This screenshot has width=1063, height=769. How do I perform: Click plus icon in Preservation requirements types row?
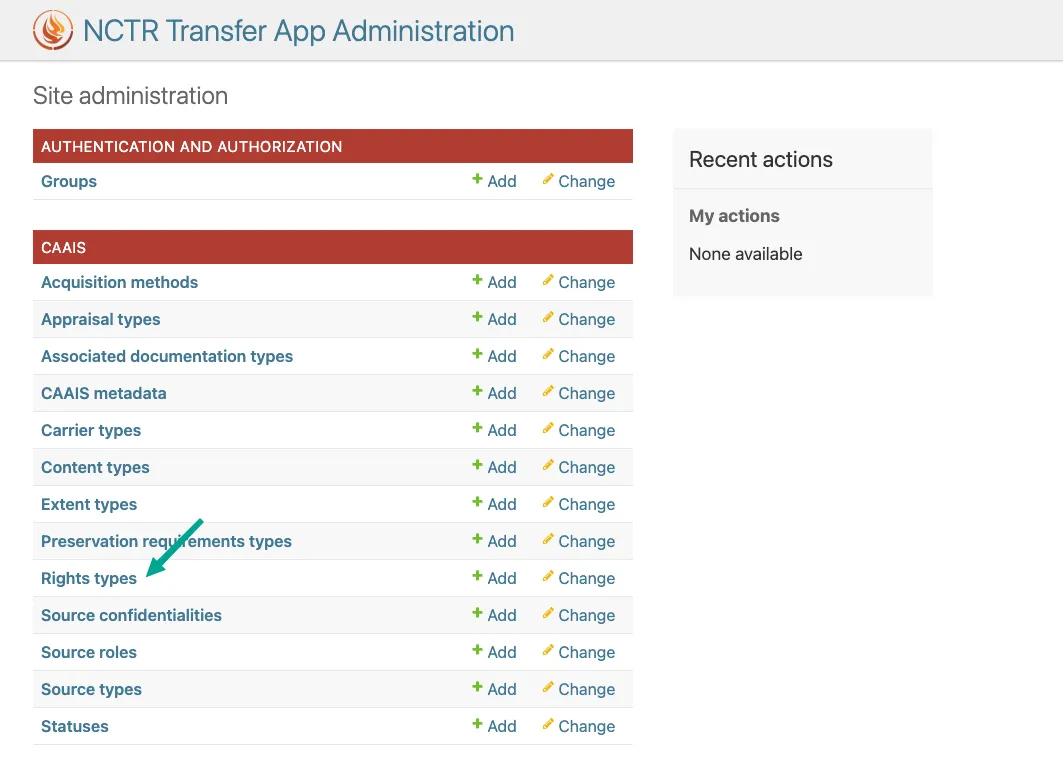pos(477,539)
